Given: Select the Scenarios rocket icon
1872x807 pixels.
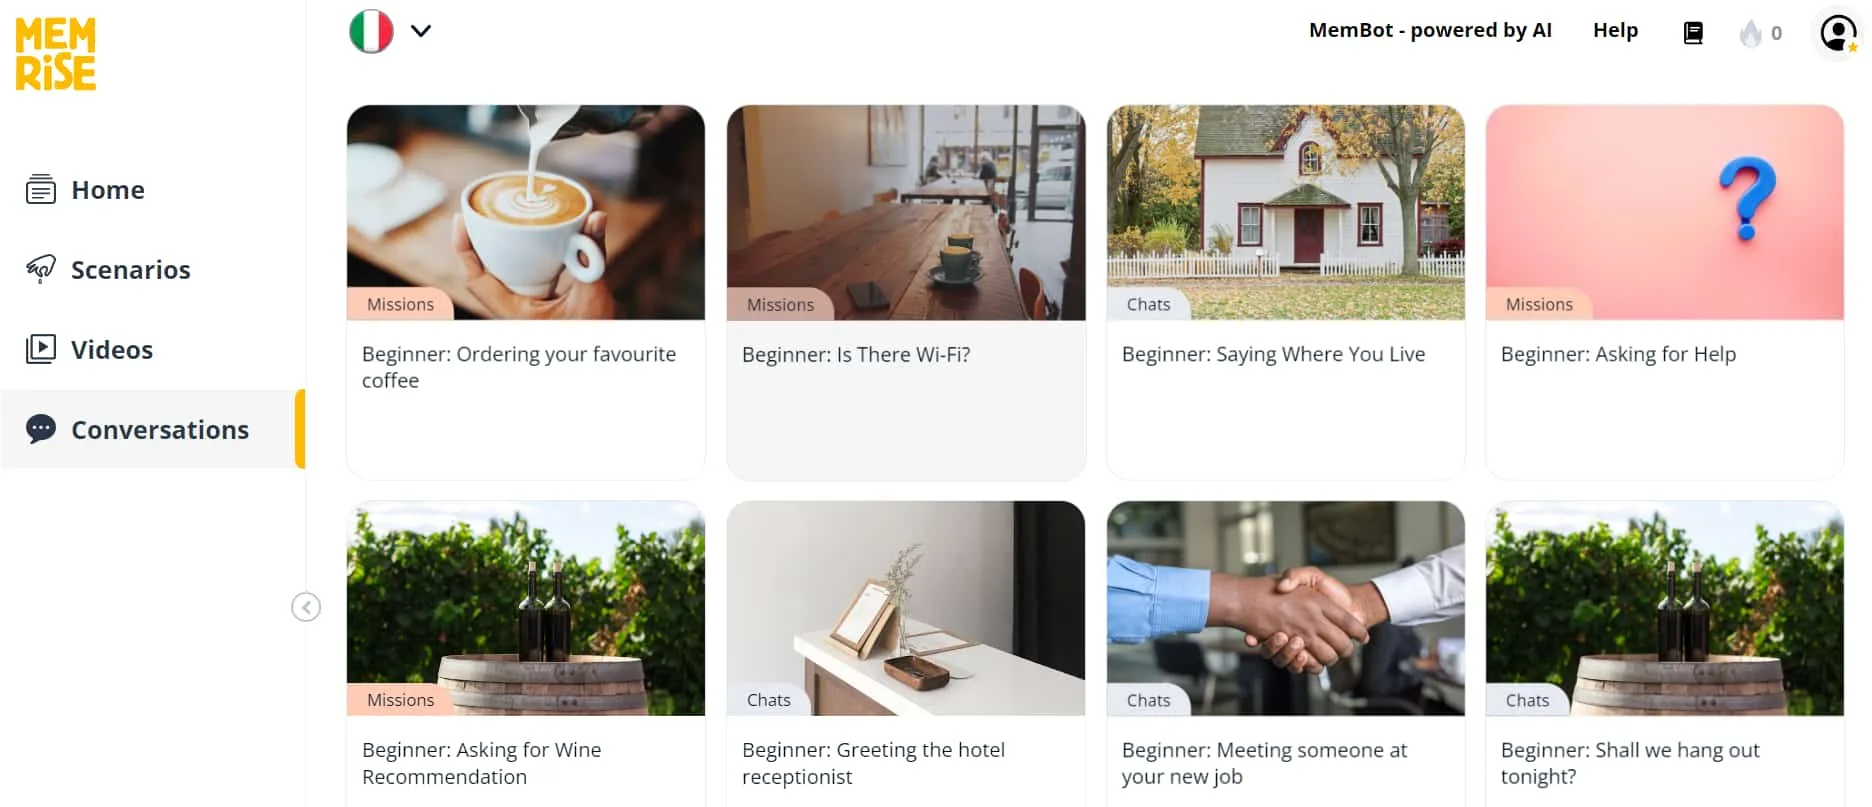Looking at the screenshot, I should [41, 269].
